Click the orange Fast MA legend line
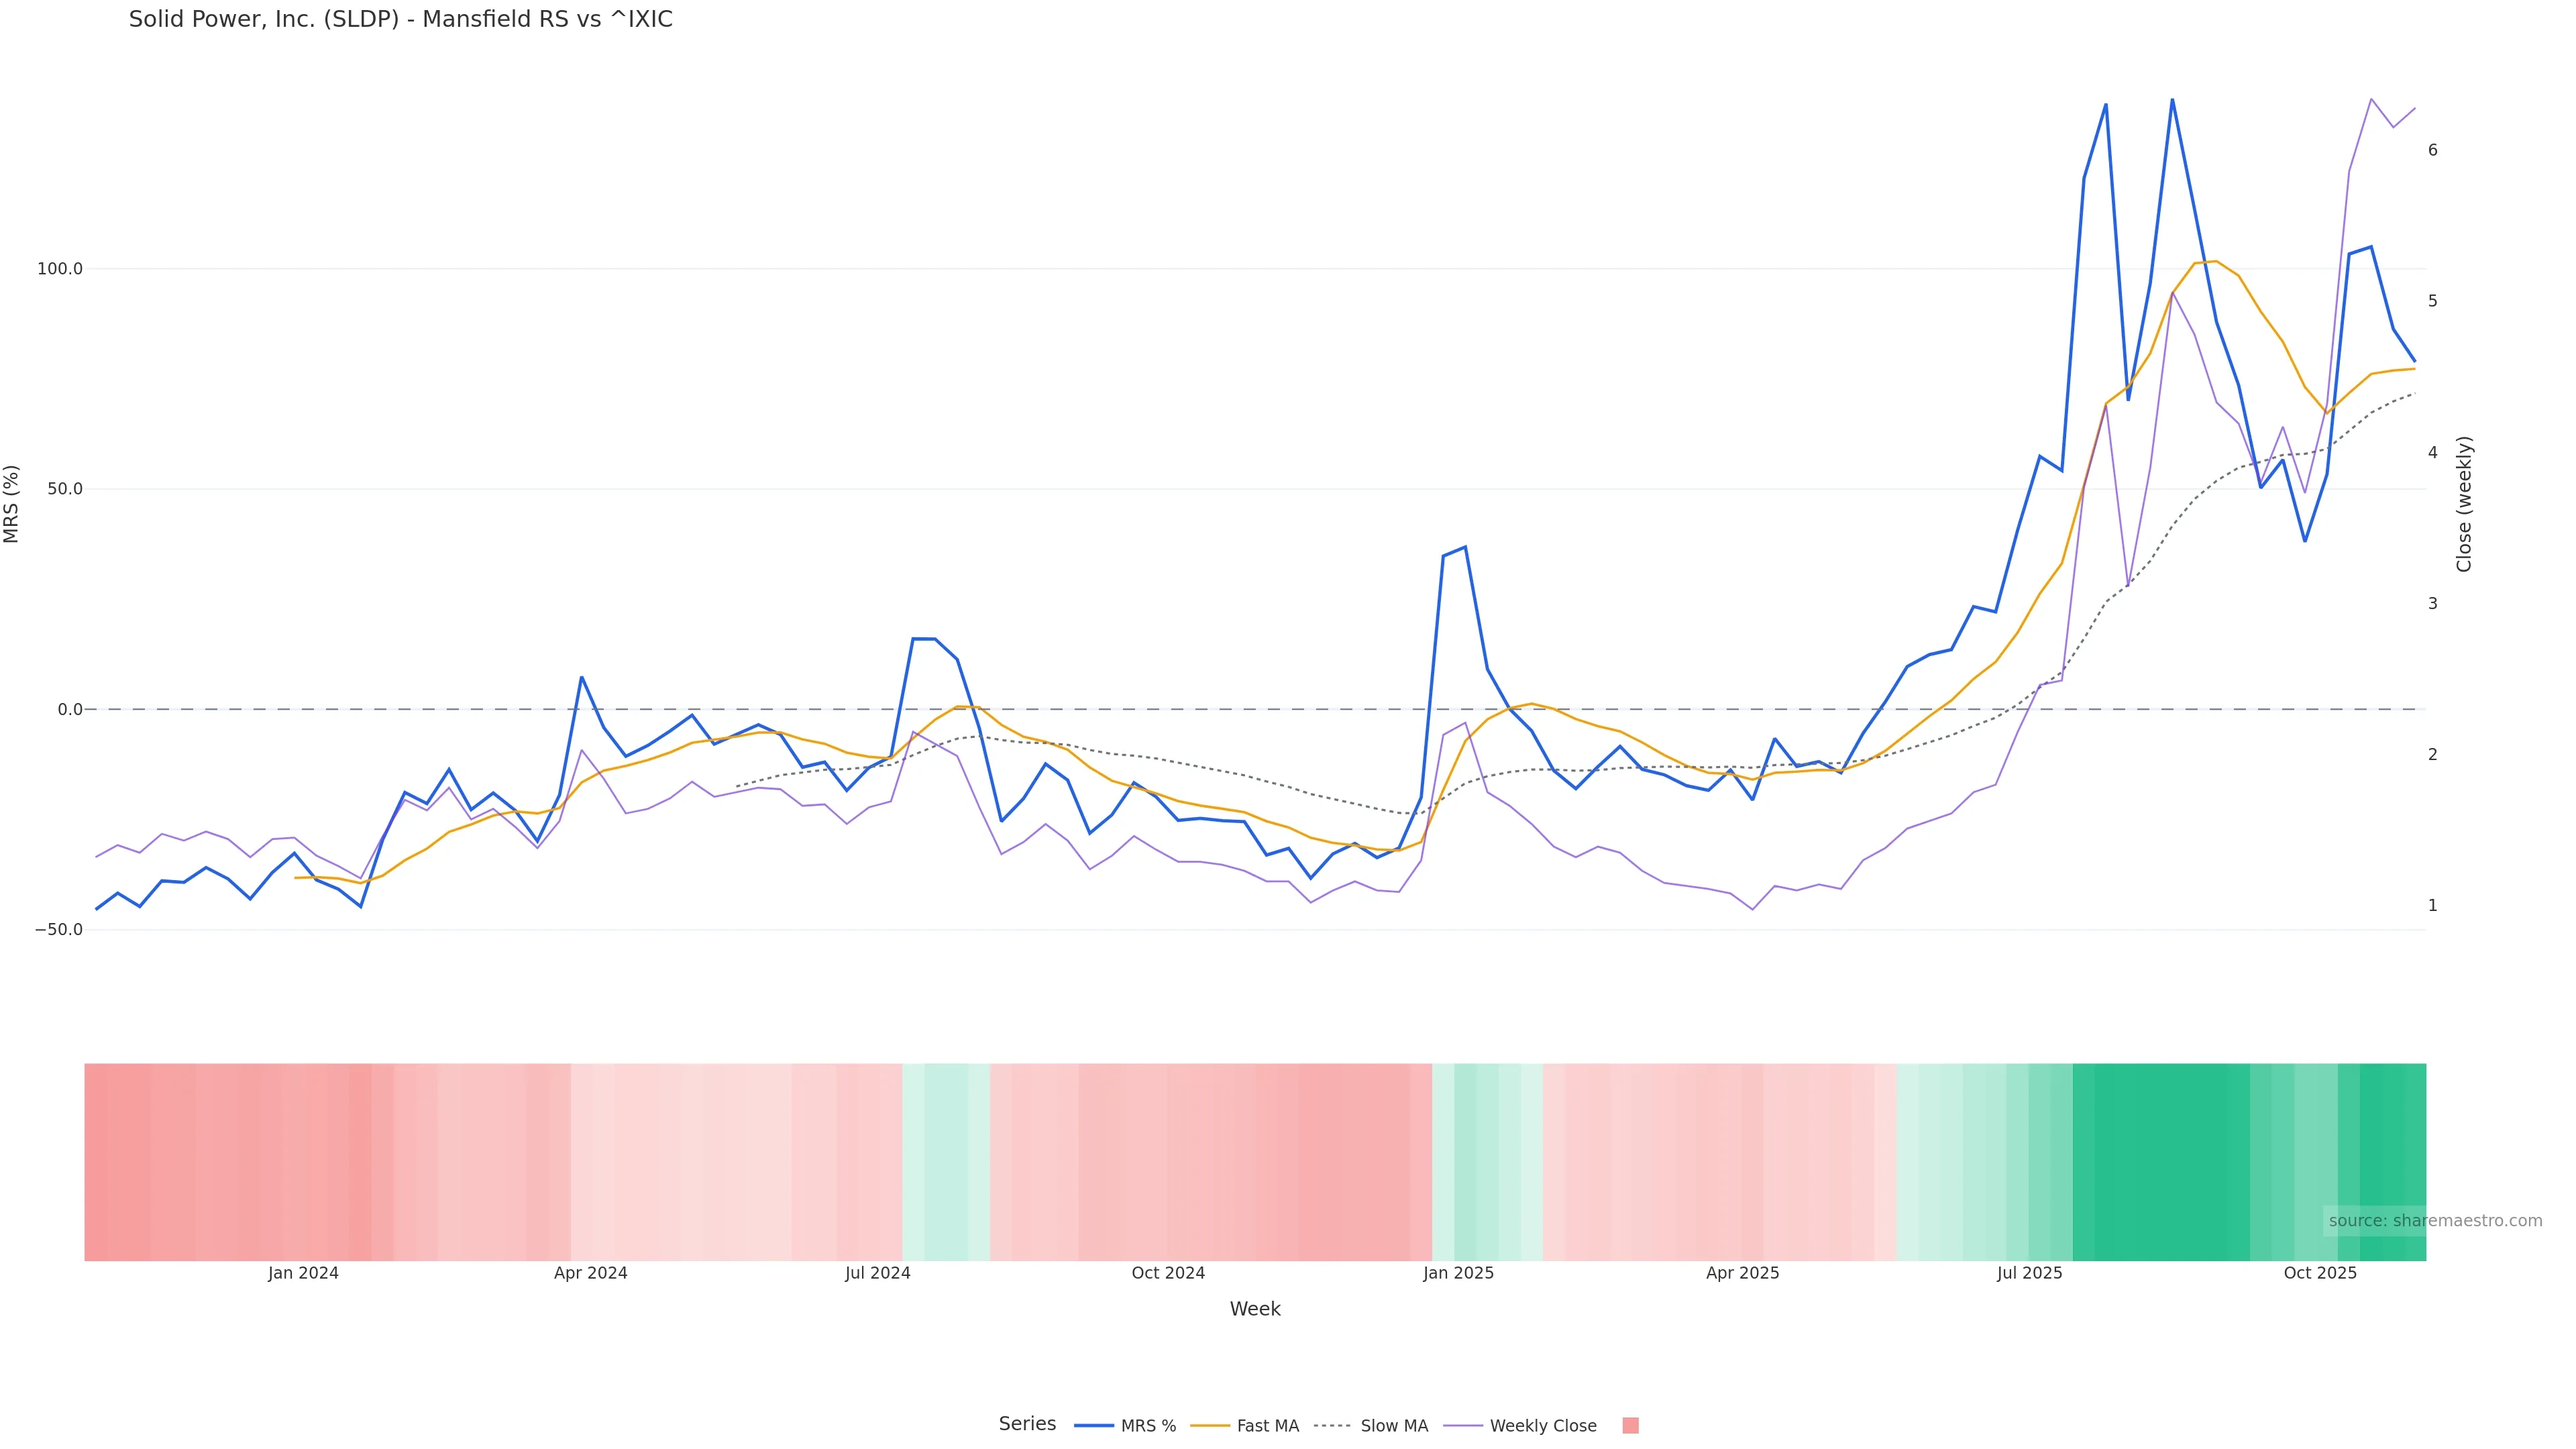The image size is (2576, 1449). (1210, 1426)
